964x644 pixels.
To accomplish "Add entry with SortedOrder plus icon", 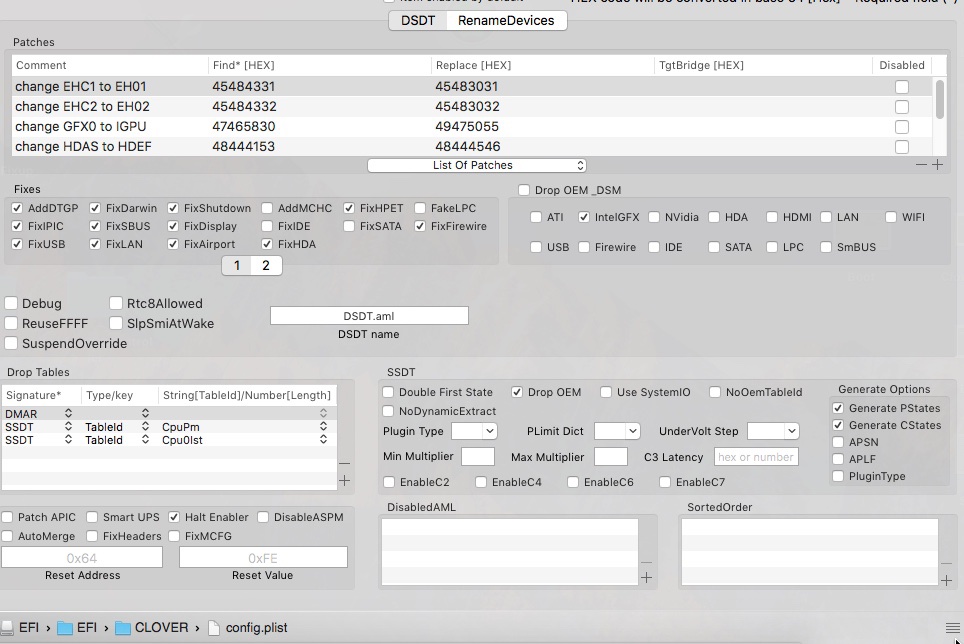I will pyautogui.click(x=946, y=581).
